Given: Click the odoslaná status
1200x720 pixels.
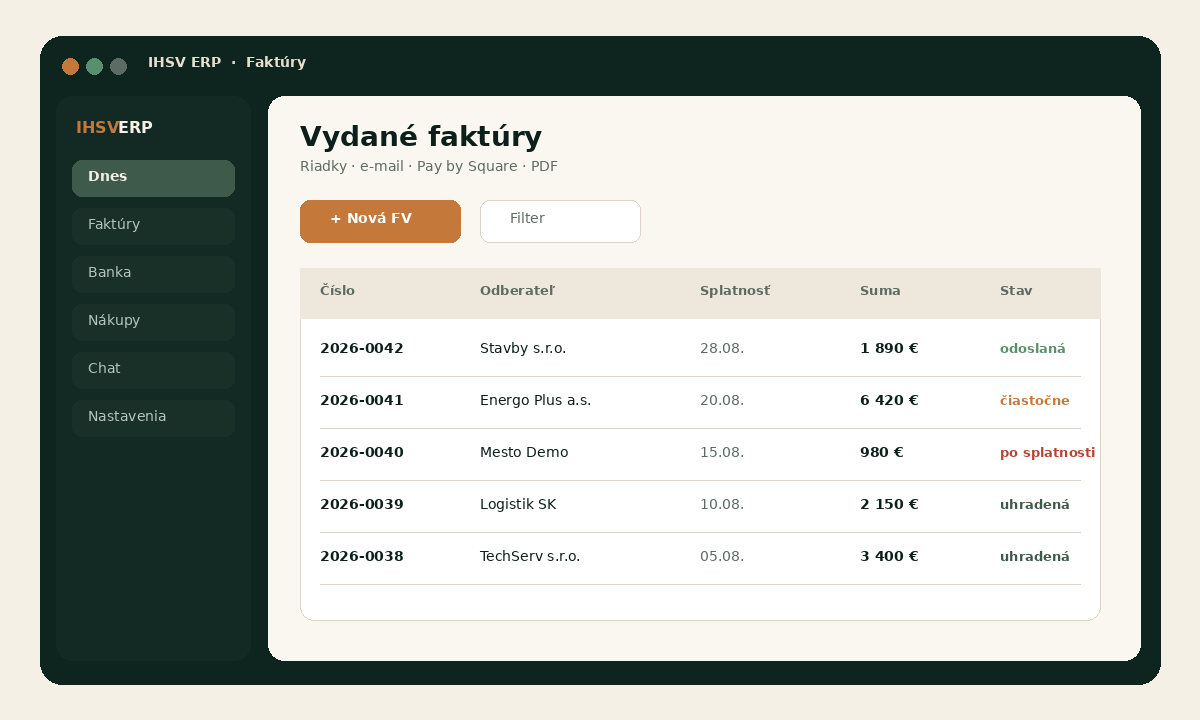Looking at the screenshot, I should (x=1033, y=349).
